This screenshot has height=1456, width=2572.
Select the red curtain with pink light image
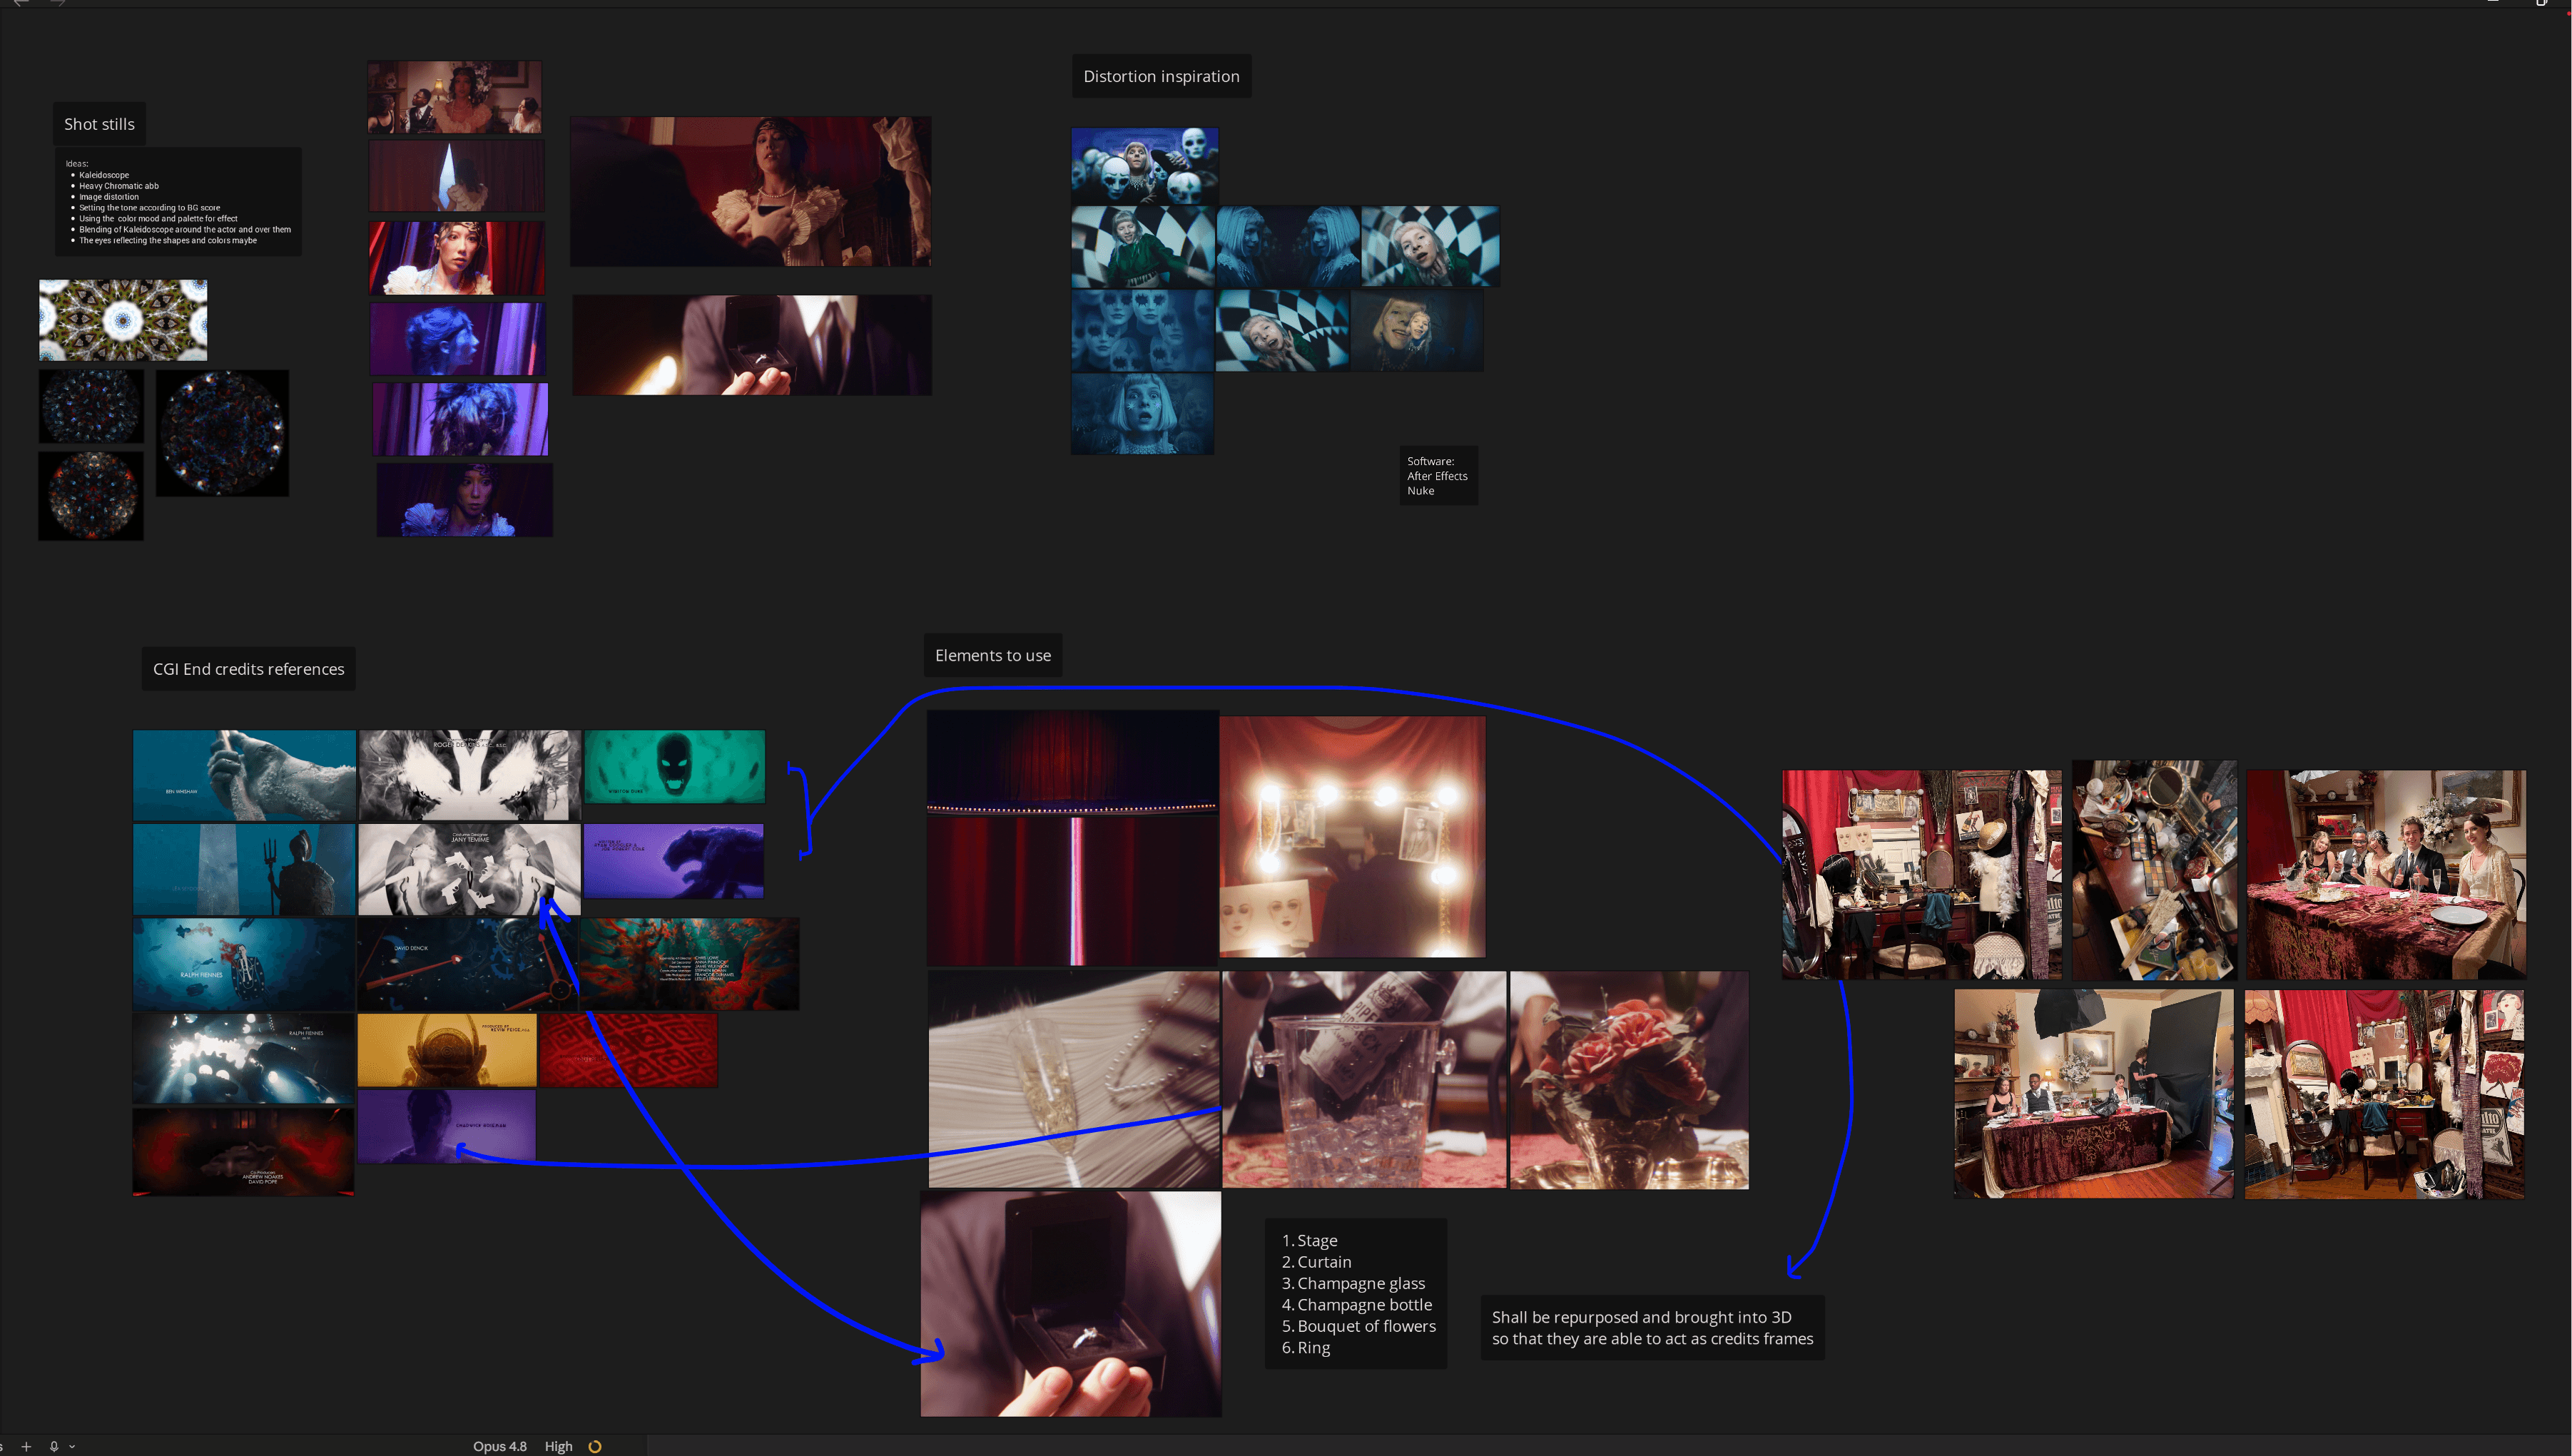click(x=1073, y=891)
